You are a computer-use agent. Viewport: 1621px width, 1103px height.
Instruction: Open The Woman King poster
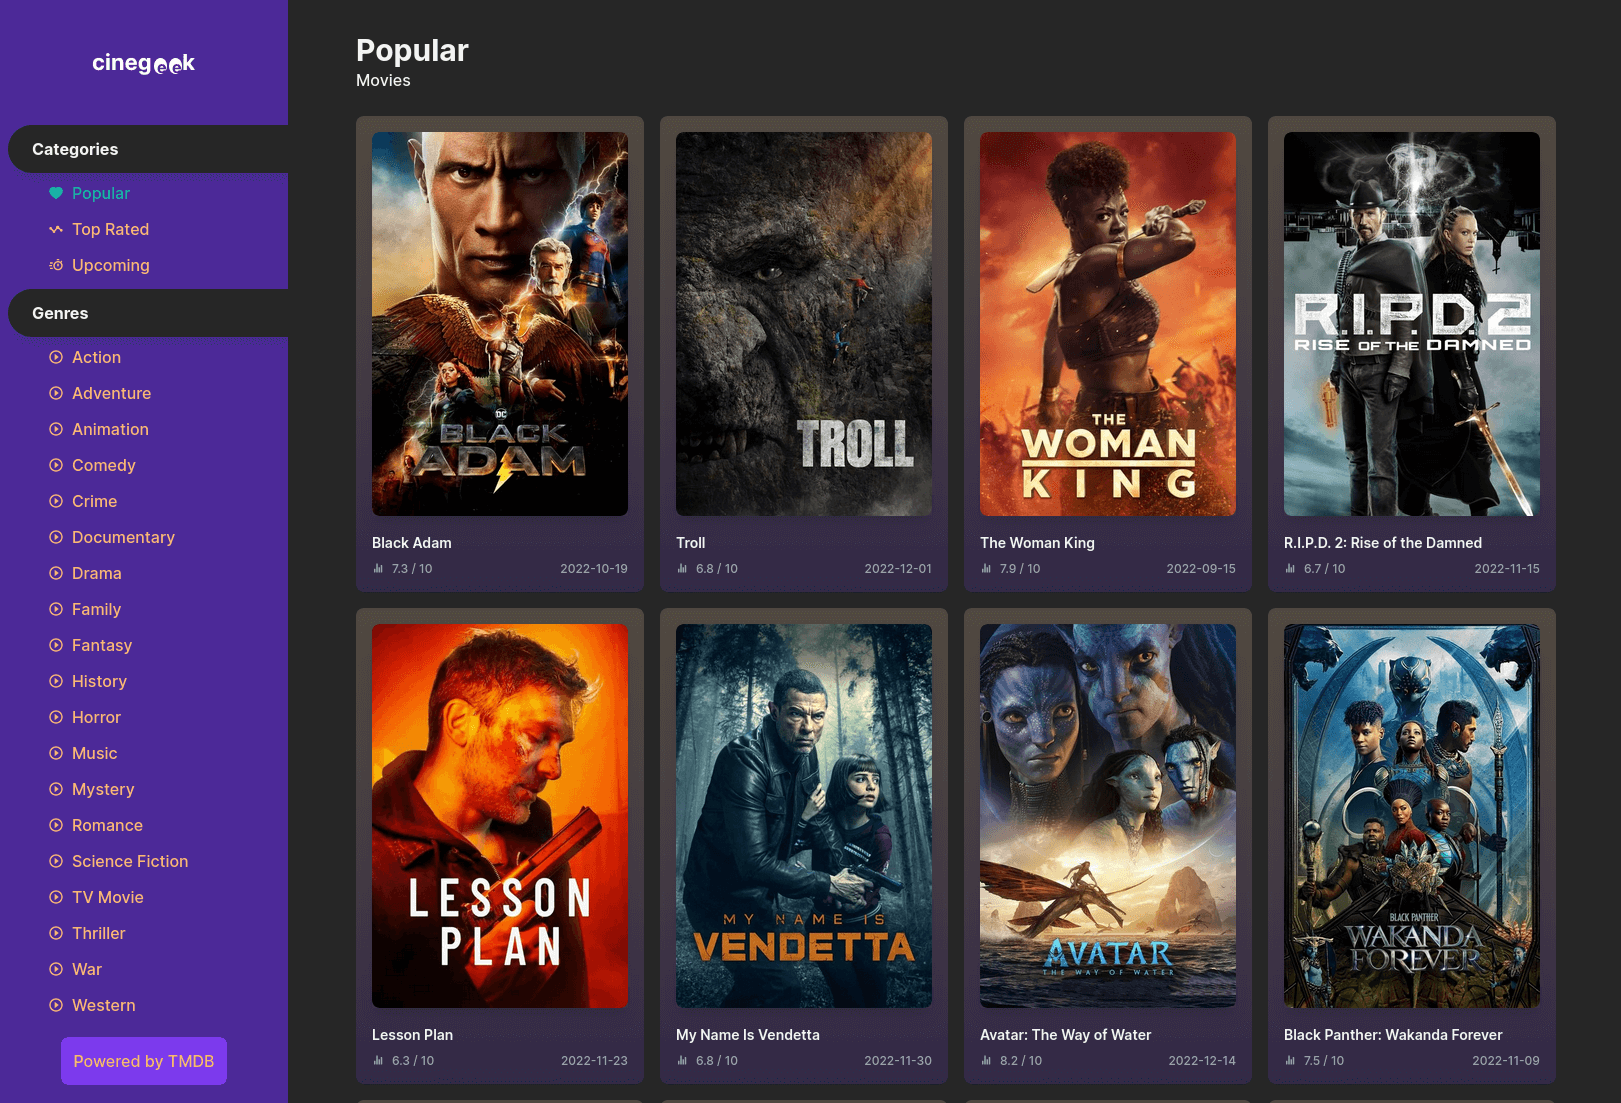click(x=1108, y=324)
